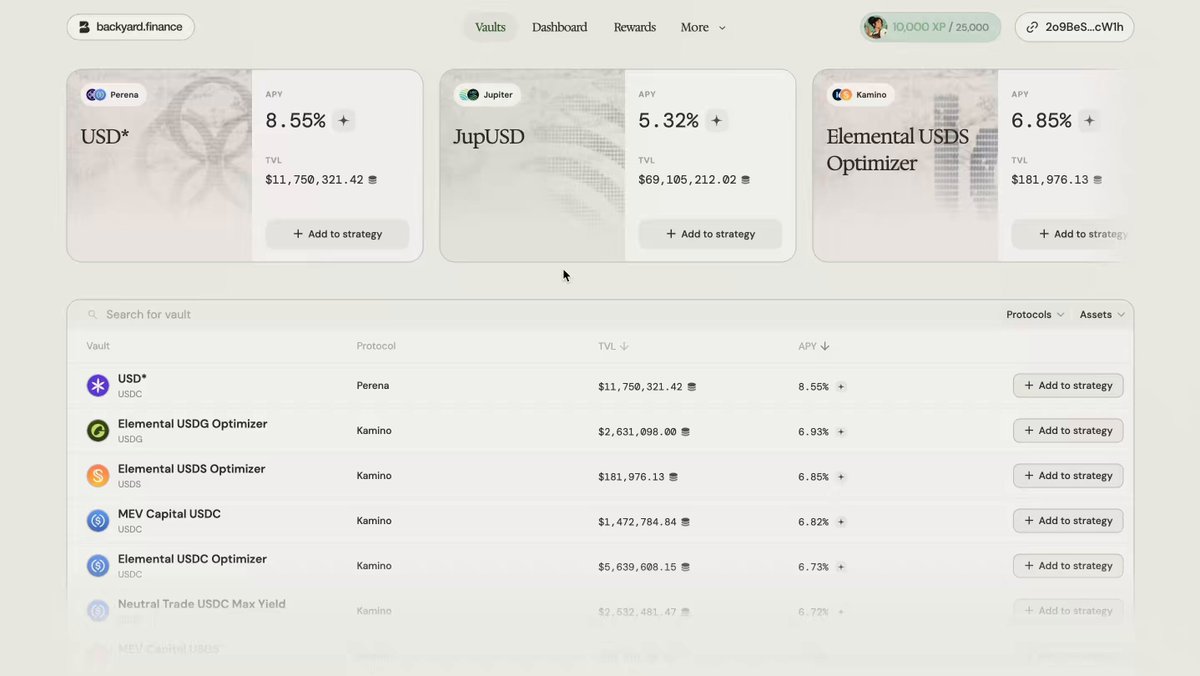Click the coin stack icon beside $69,105,212.02
Screen dimensions: 1200x676
(x=745, y=180)
